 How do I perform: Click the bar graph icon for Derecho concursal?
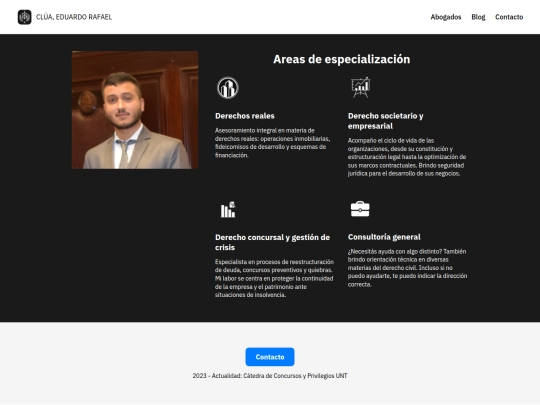[228, 209]
